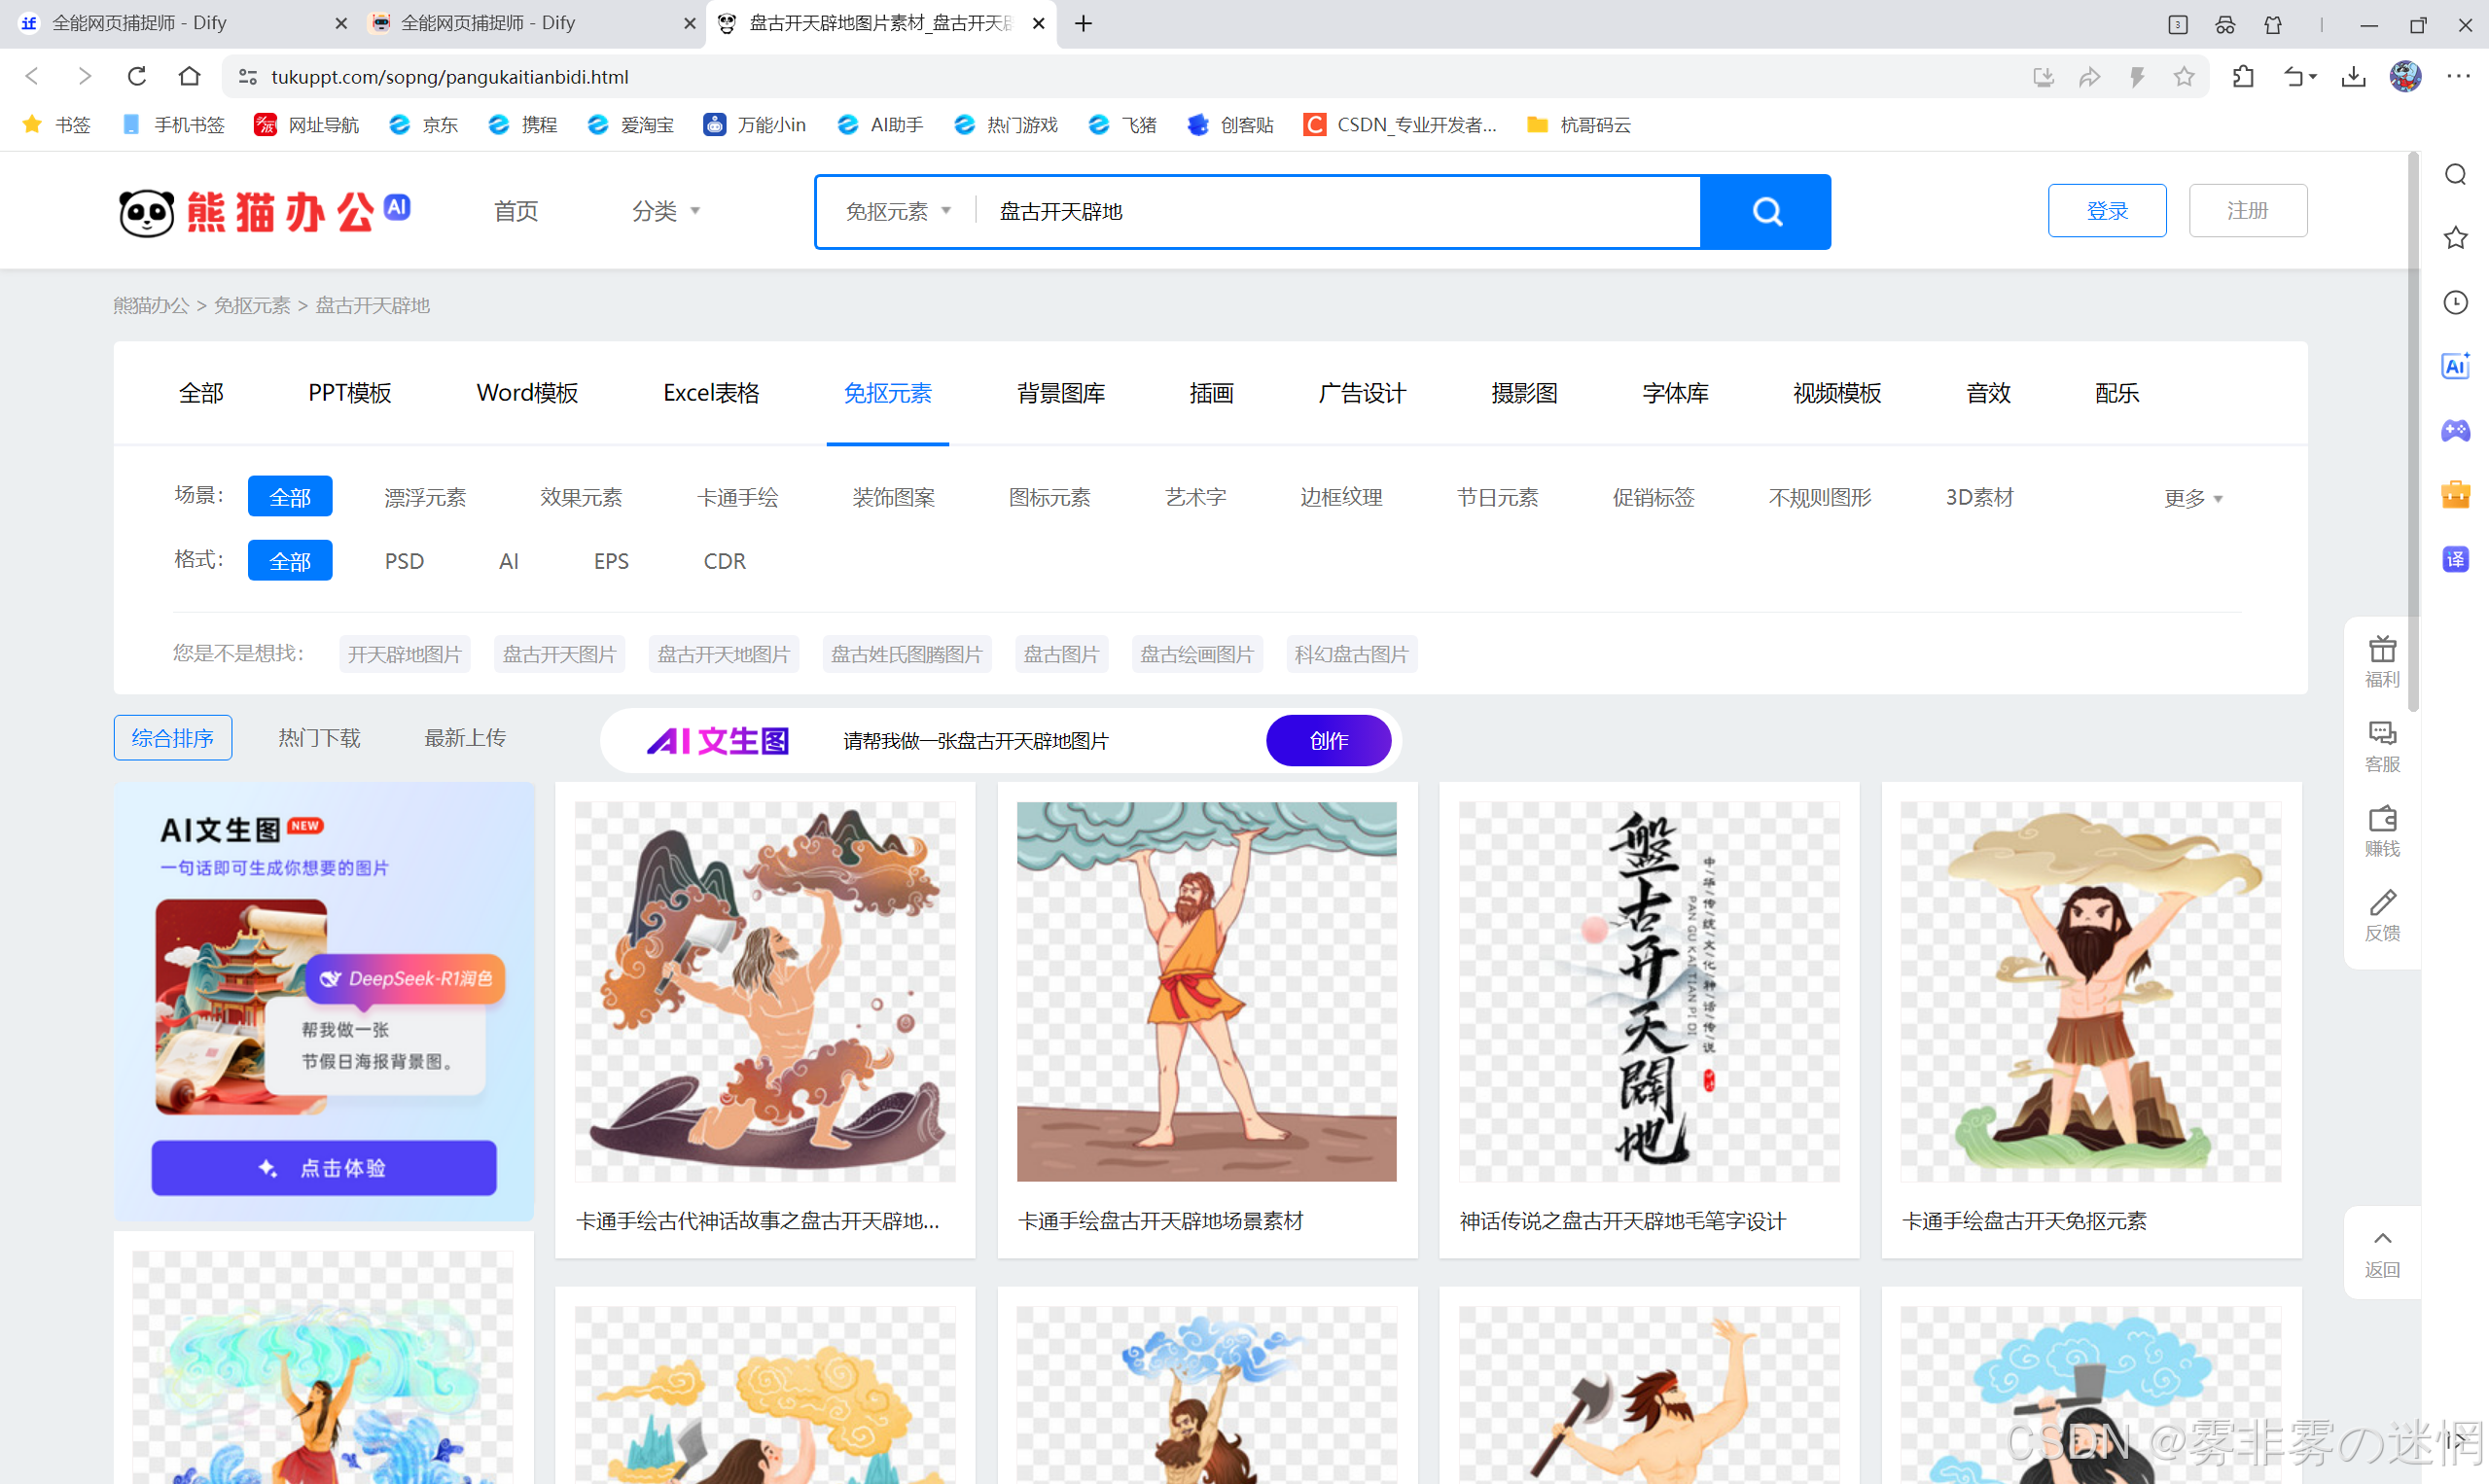Click the user profile avatar
The height and width of the screenshot is (1484, 2489).
tap(2405, 77)
